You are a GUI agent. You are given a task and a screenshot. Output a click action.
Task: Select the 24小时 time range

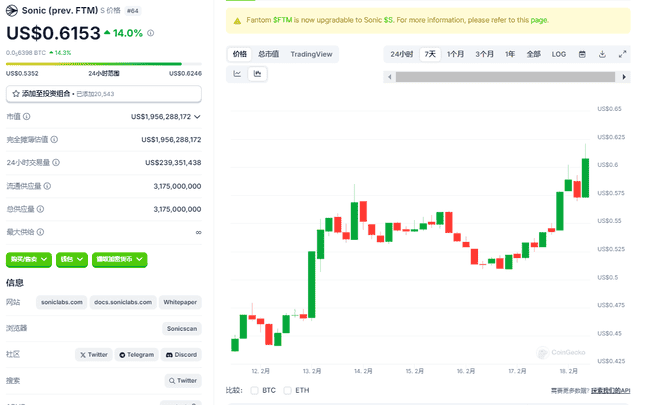click(x=402, y=54)
